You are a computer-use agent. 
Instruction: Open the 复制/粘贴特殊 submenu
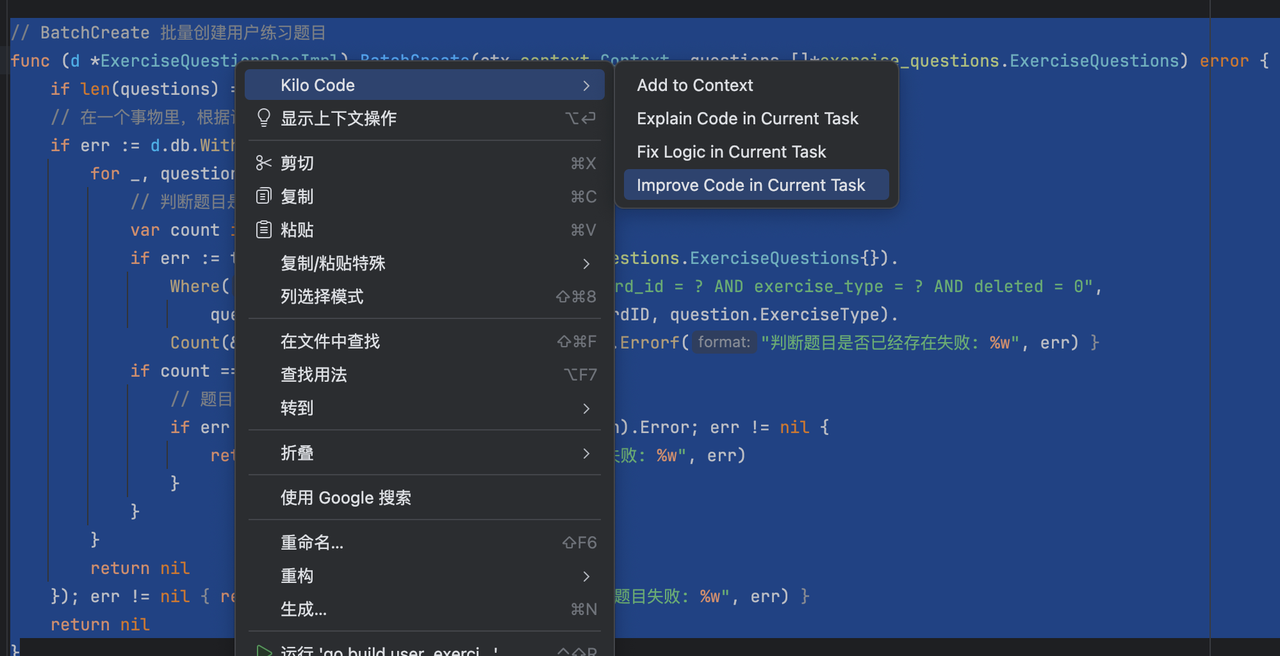pyautogui.click(x=330, y=264)
